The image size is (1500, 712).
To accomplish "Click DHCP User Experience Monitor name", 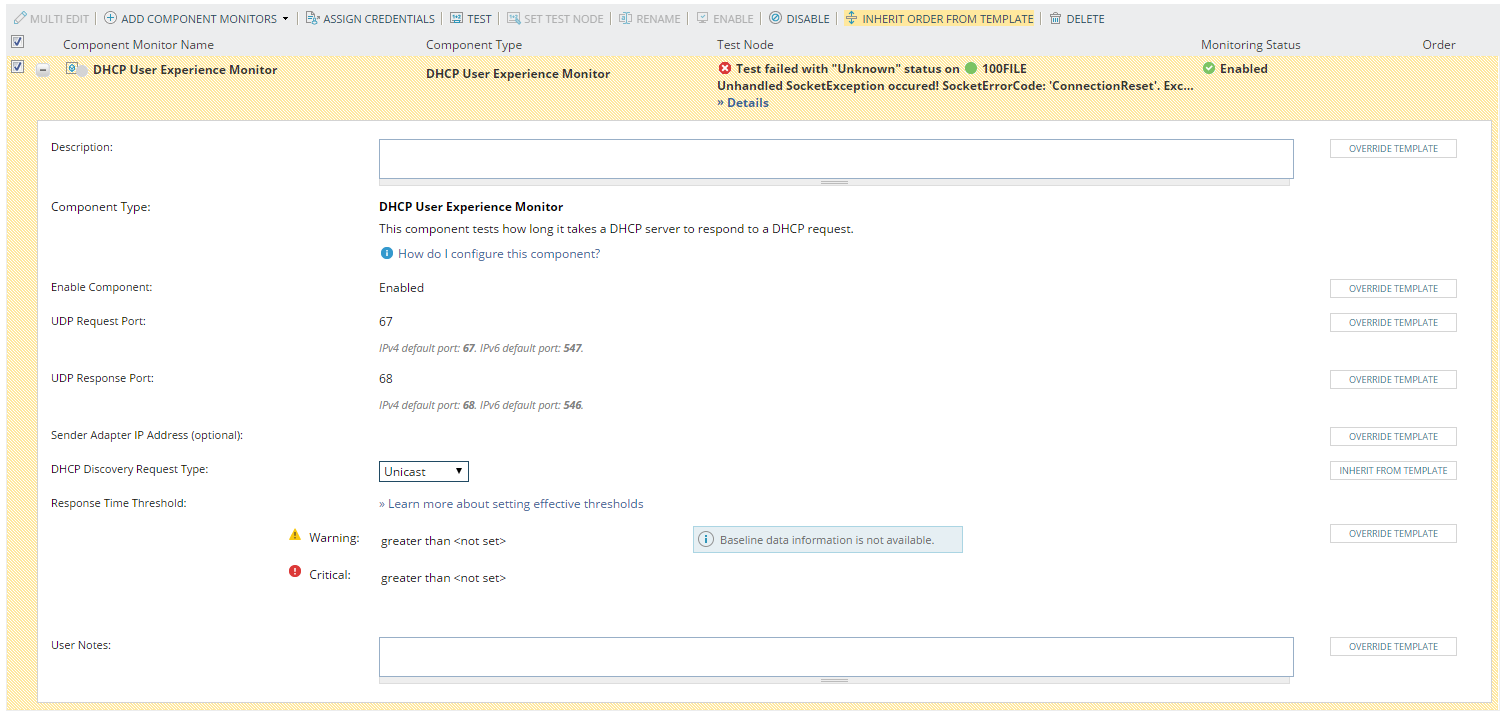I will pos(185,70).
